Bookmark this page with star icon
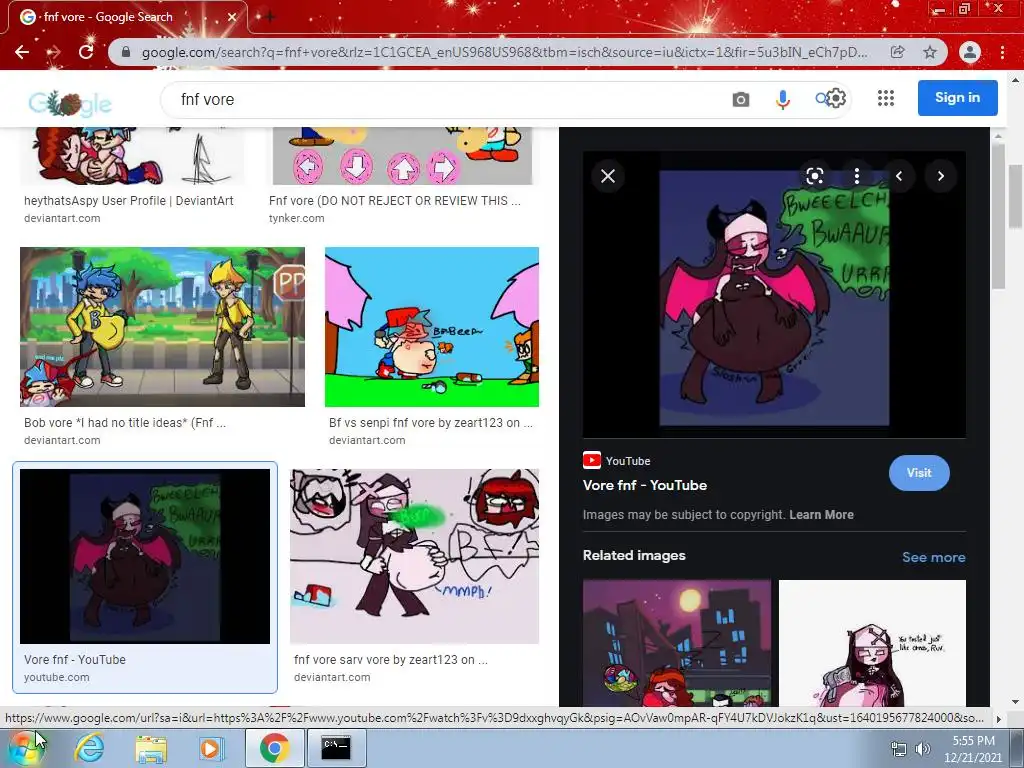Screen dimensions: 1024x768 [x=930, y=52]
